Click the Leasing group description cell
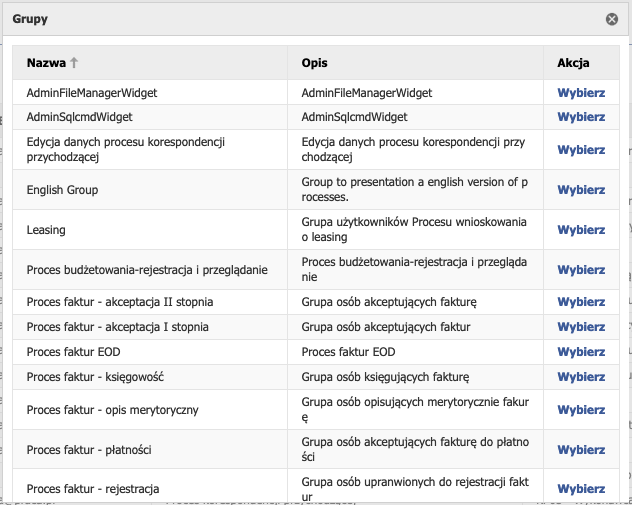Screen dimensions: 632x505 tap(414, 230)
